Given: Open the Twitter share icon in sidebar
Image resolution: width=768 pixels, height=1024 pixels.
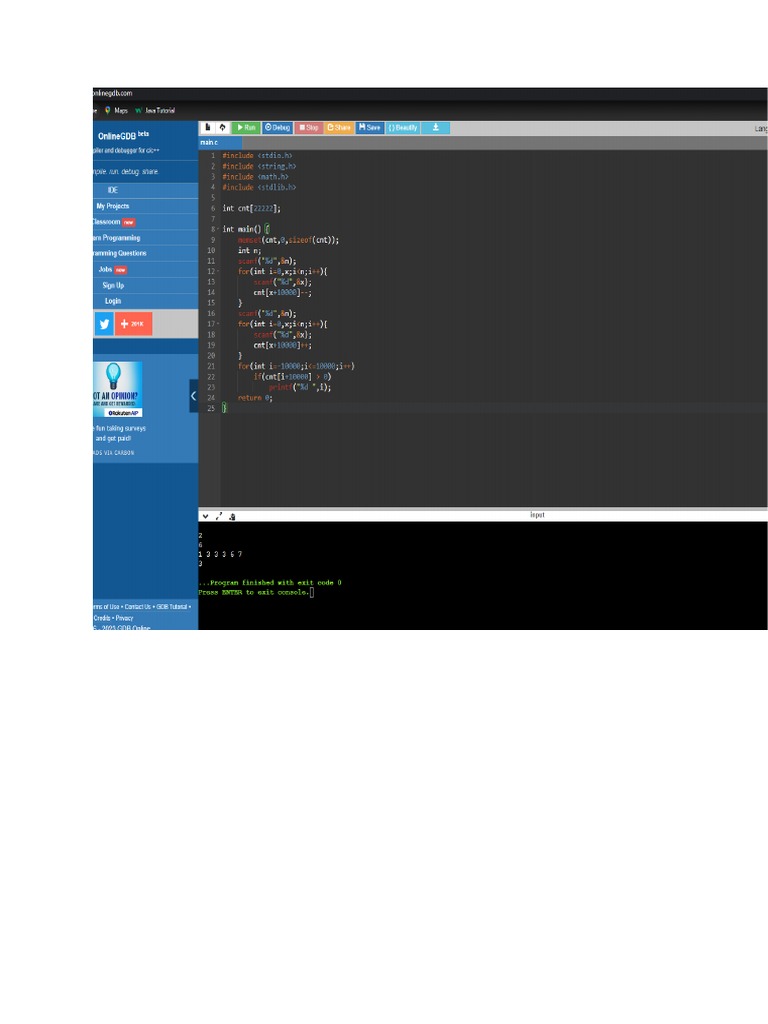Looking at the screenshot, I should pyautogui.click(x=103, y=324).
